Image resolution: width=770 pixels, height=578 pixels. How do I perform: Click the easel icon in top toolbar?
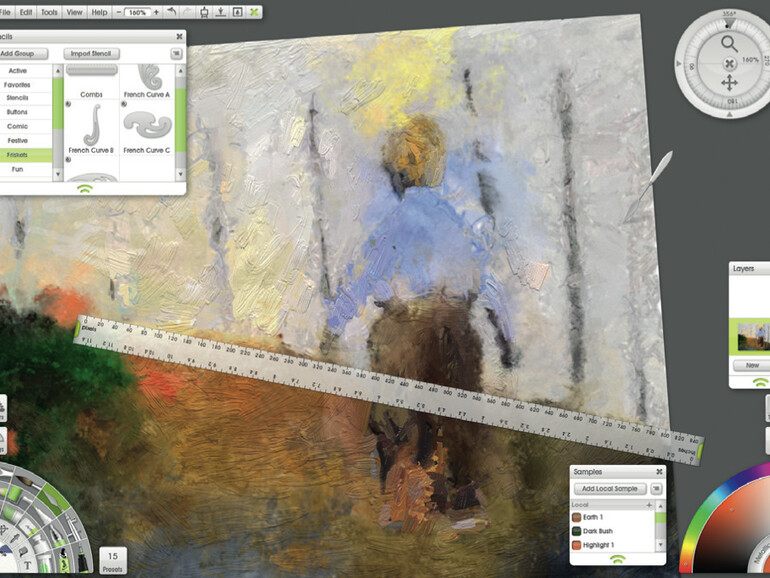204,12
